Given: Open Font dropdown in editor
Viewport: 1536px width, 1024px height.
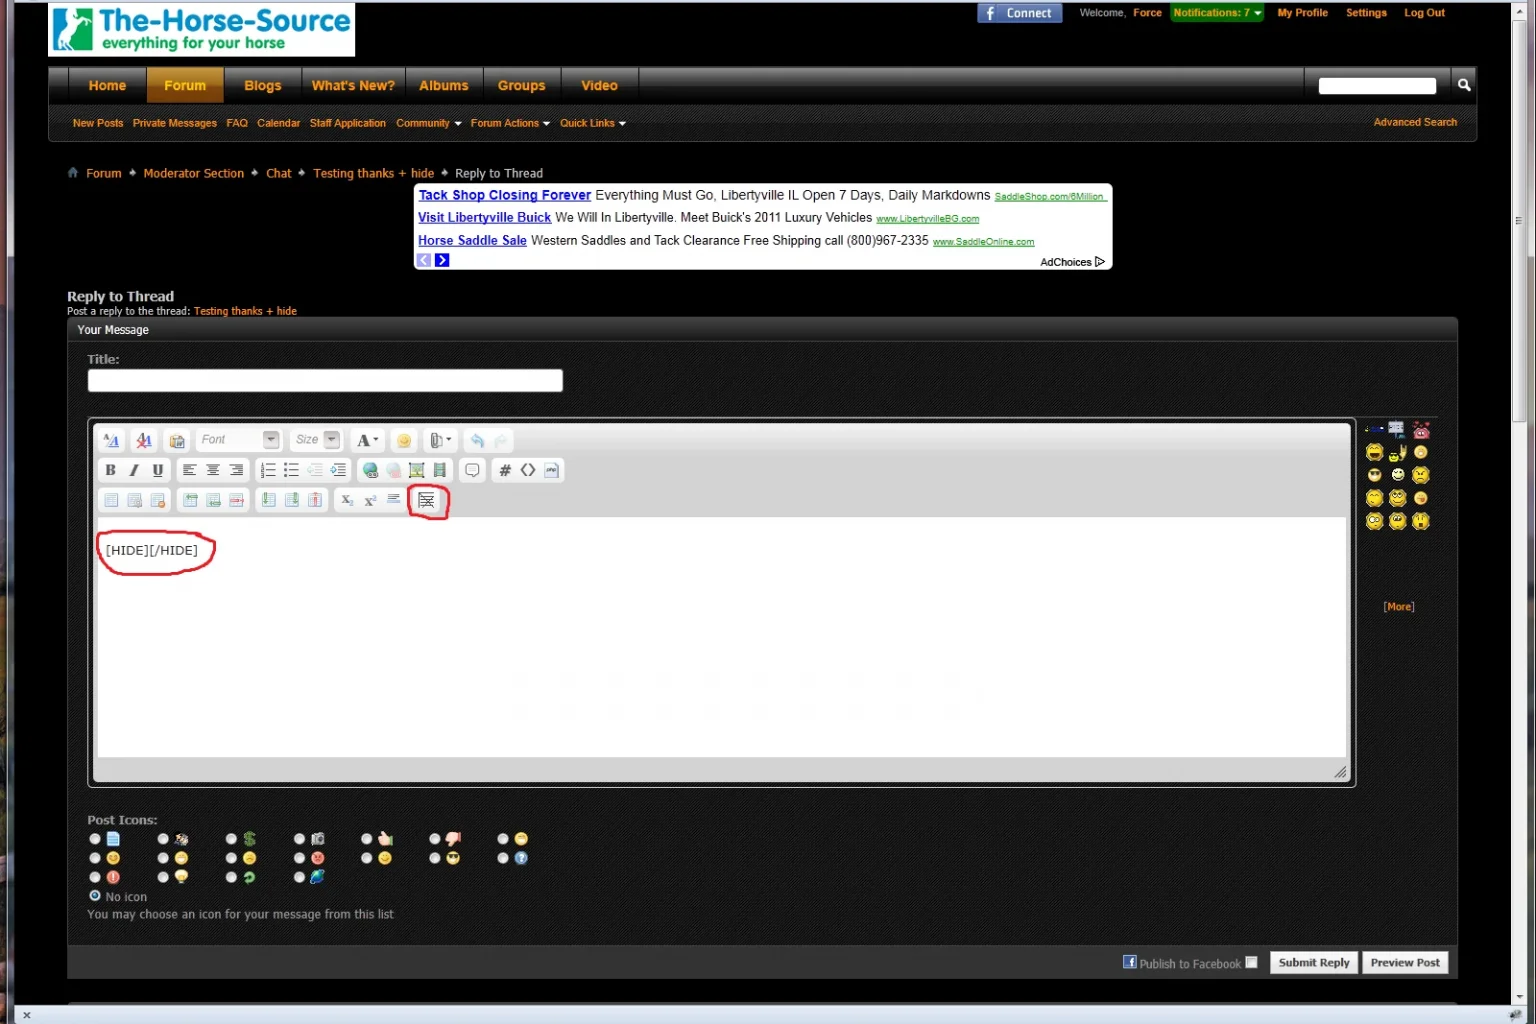Looking at the screenshot, I should (x=240, y=440).
